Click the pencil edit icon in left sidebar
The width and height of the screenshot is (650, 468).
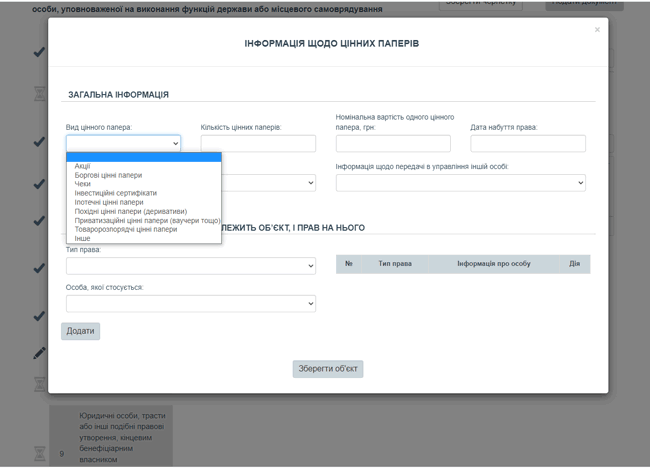39,352
